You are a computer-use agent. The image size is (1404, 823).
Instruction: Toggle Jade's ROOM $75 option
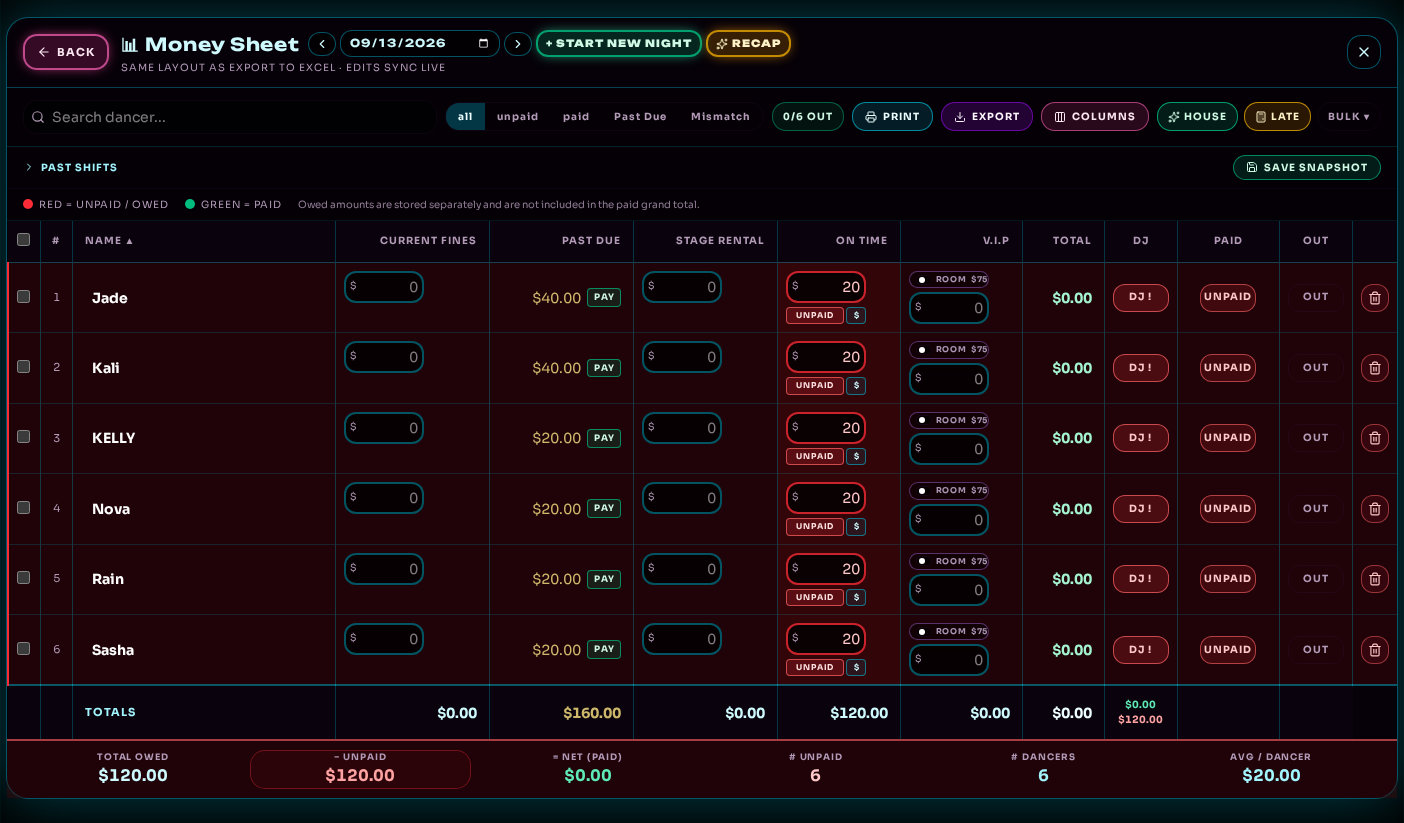tap(949, 280)
